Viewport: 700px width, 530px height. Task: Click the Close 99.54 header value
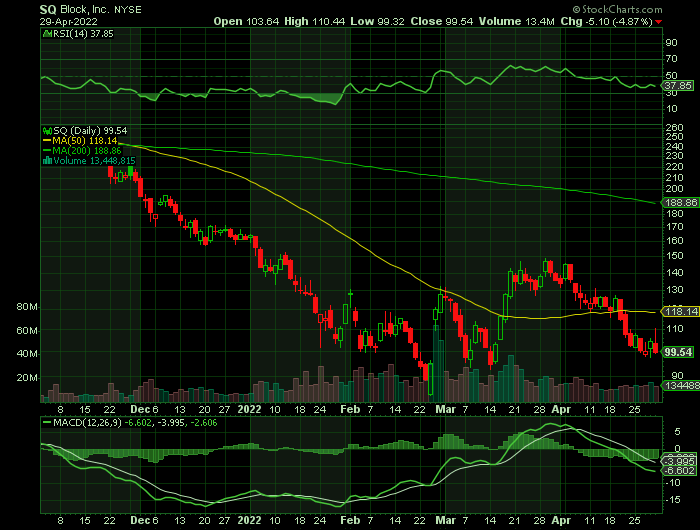point(442,21)
